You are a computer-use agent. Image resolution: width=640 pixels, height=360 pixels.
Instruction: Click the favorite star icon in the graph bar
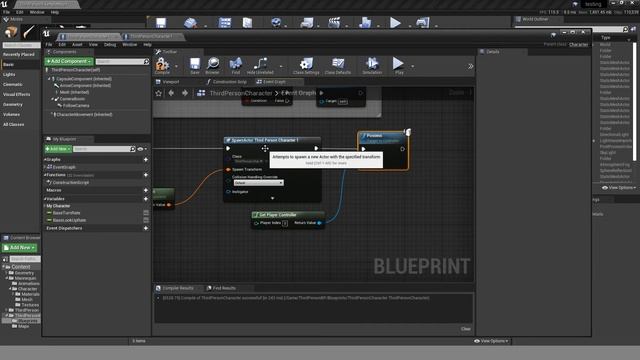(x=159, y=93)
